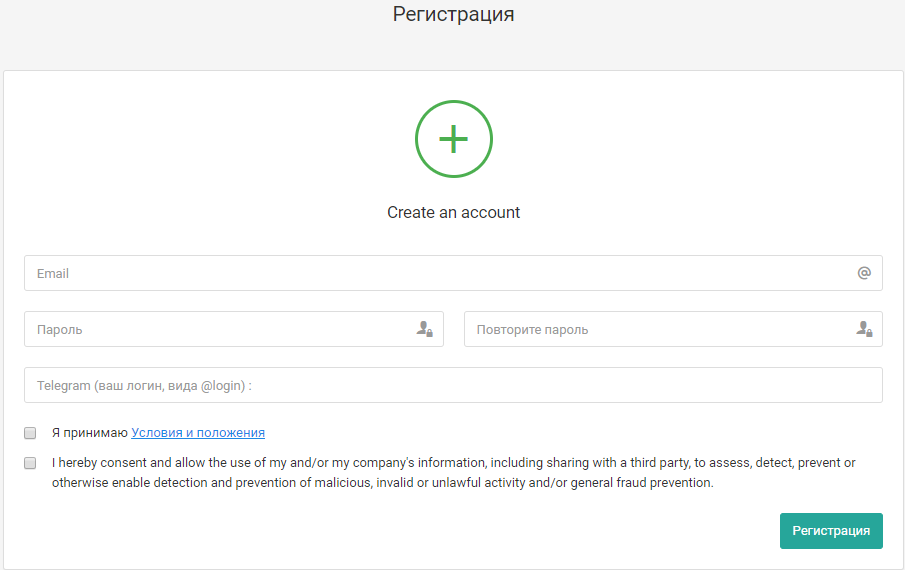
Task: Click the Email placeholder text
Action: tap(53, 273)
